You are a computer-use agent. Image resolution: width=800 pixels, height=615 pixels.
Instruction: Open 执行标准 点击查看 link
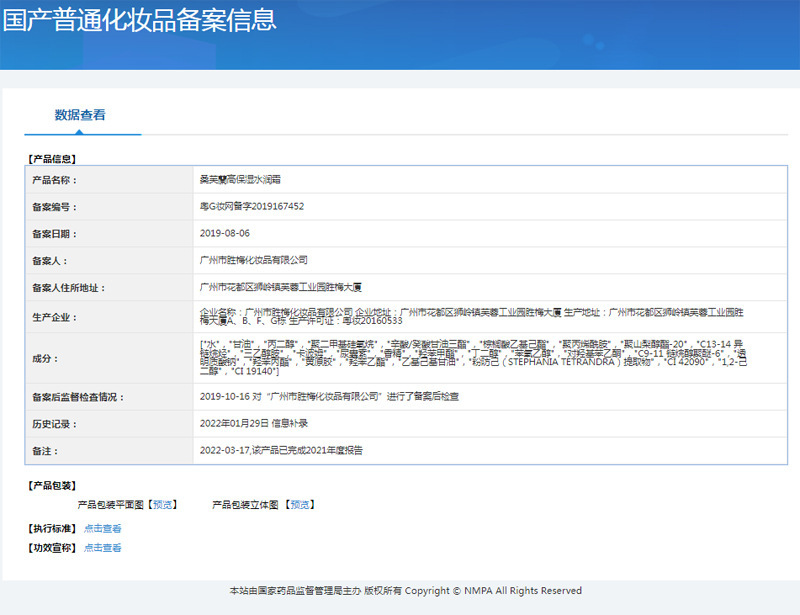click(103, 529)
